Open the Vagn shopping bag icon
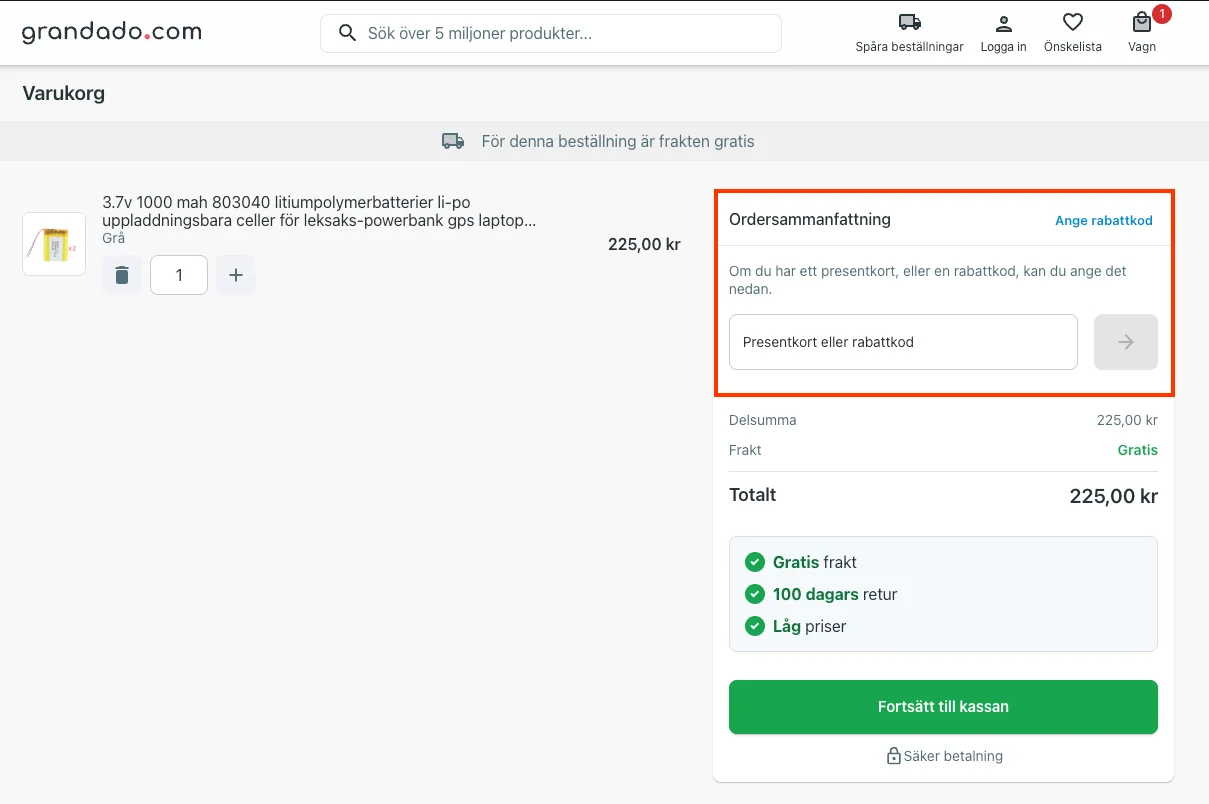Viewport: 1209px width, 804px height. pyautogui.click(x=1141, y=23)
